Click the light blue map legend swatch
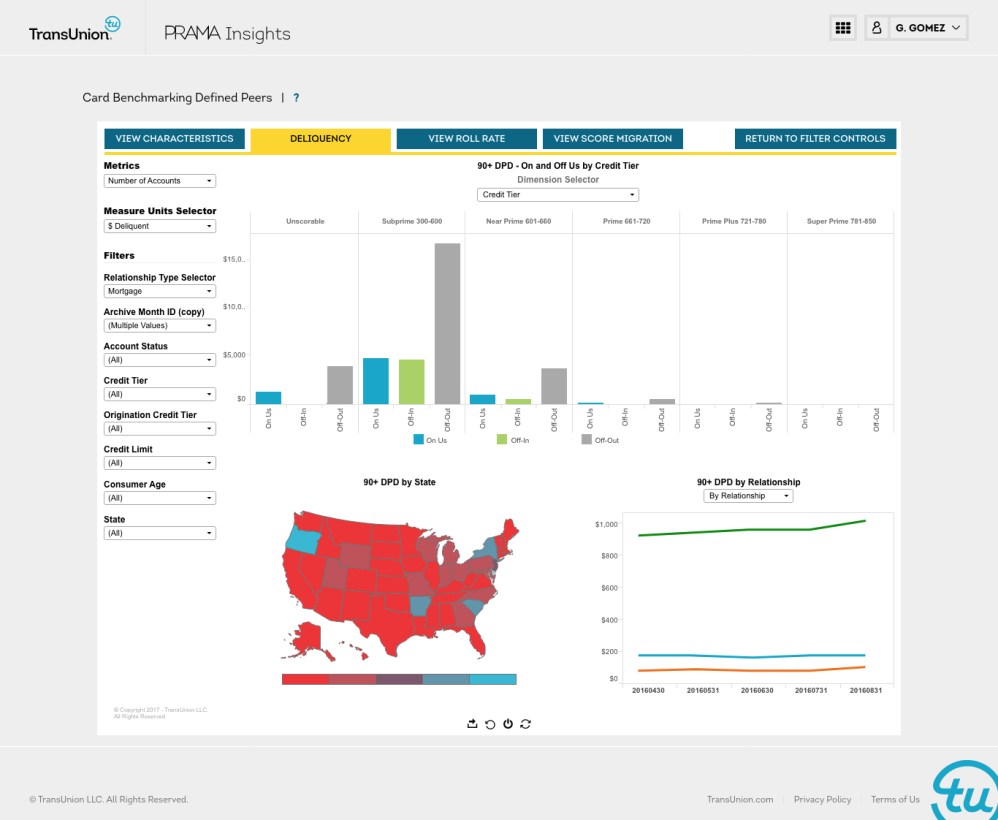Screen dimensions: 998x820 [493, 680]
